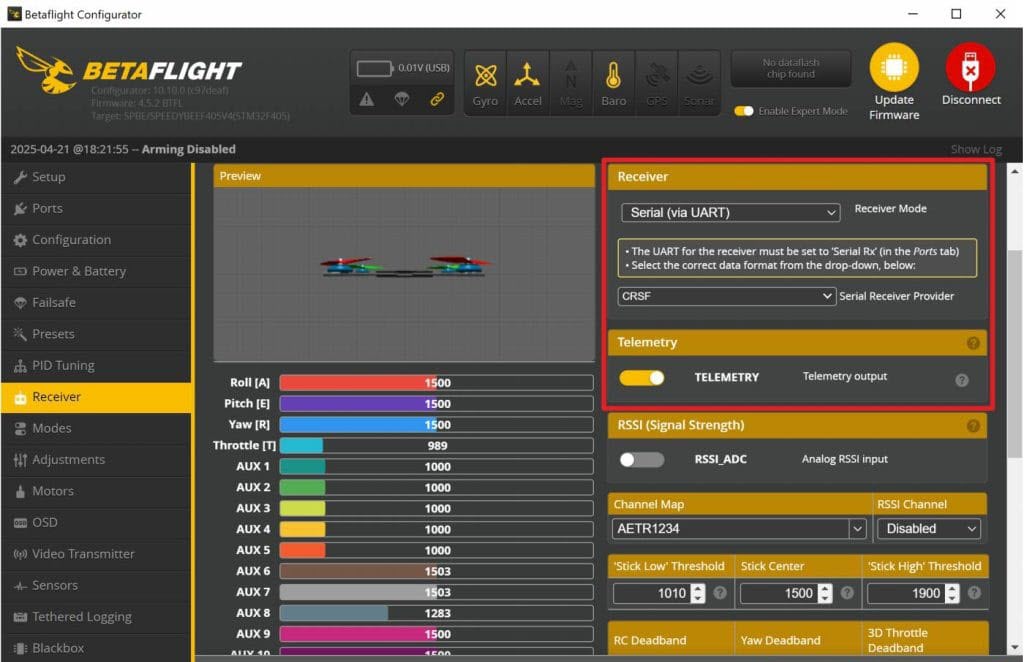The height and width of the screenshot is (662, 1026).
Task: Open the Serial Receiver Provider CRSF dropdown
Action: point(726,296)
